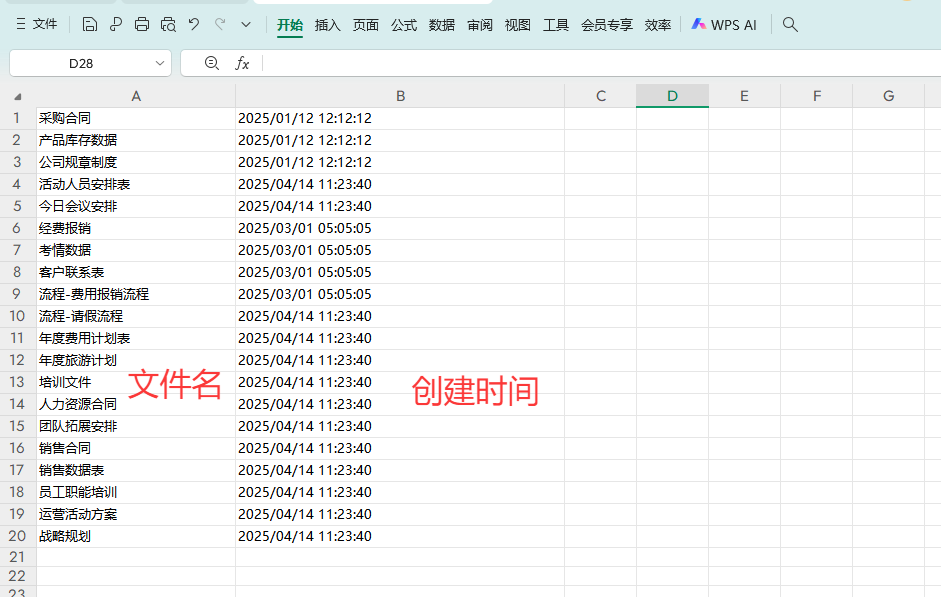Click cell containing 流程-费用报销流程
This screenshot has height=597, width=941.
pyautogui.click(x=136, y=294)
